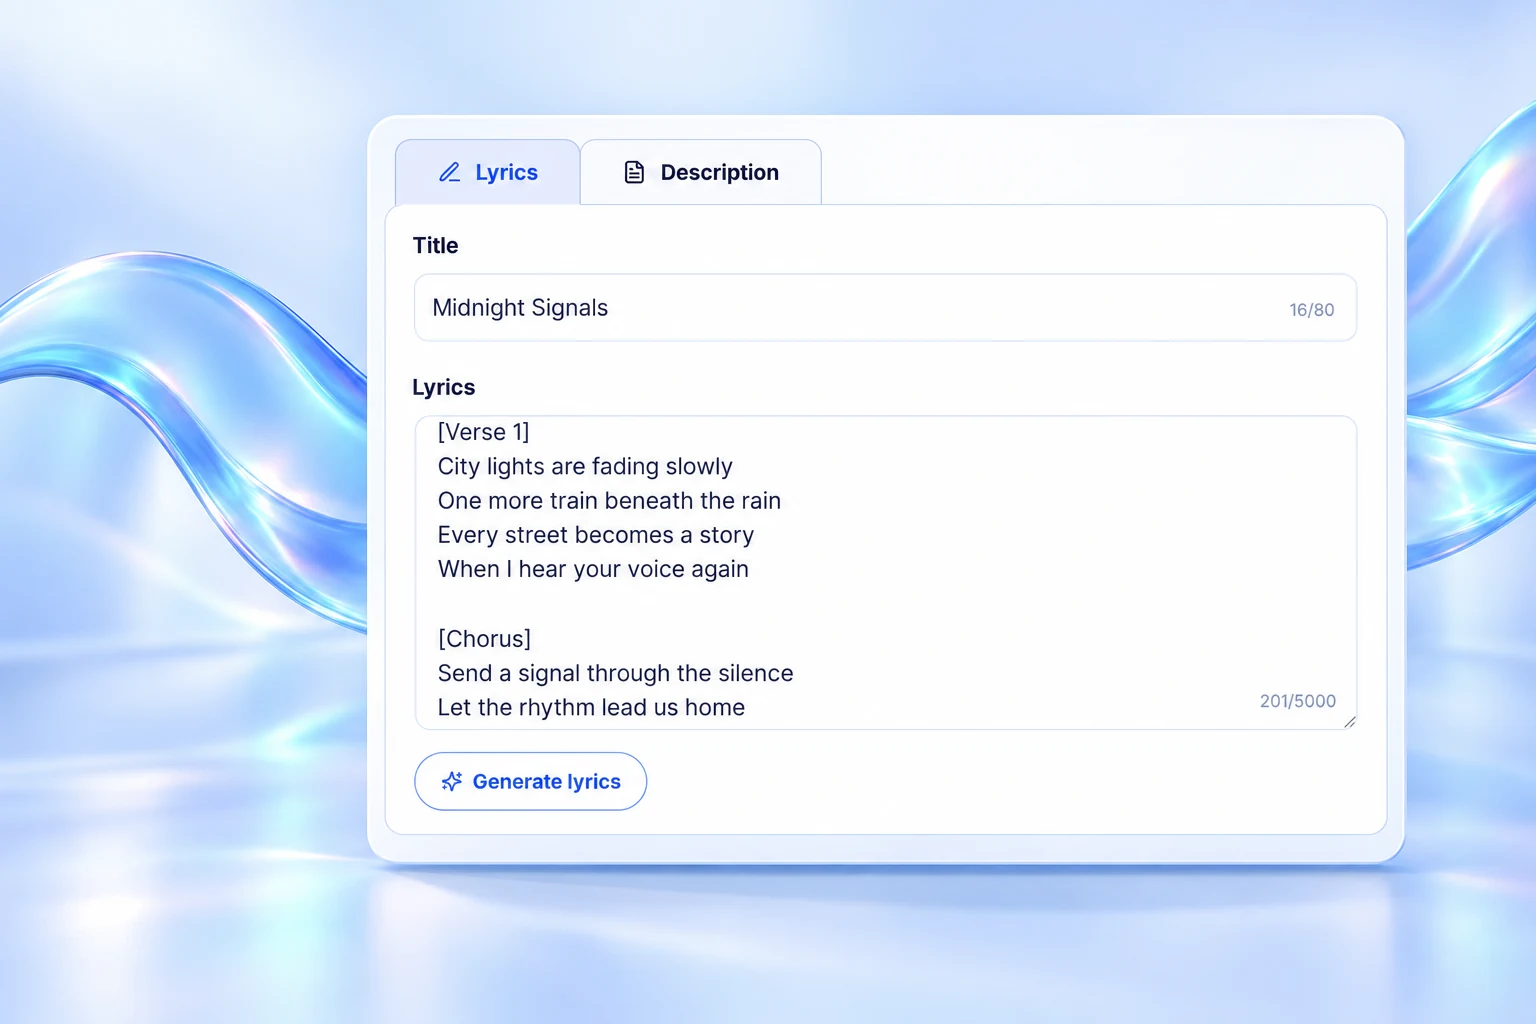Click the lyrics textarea resize handle
Screen dimensions: 1536x1024
coord(1349,722)
